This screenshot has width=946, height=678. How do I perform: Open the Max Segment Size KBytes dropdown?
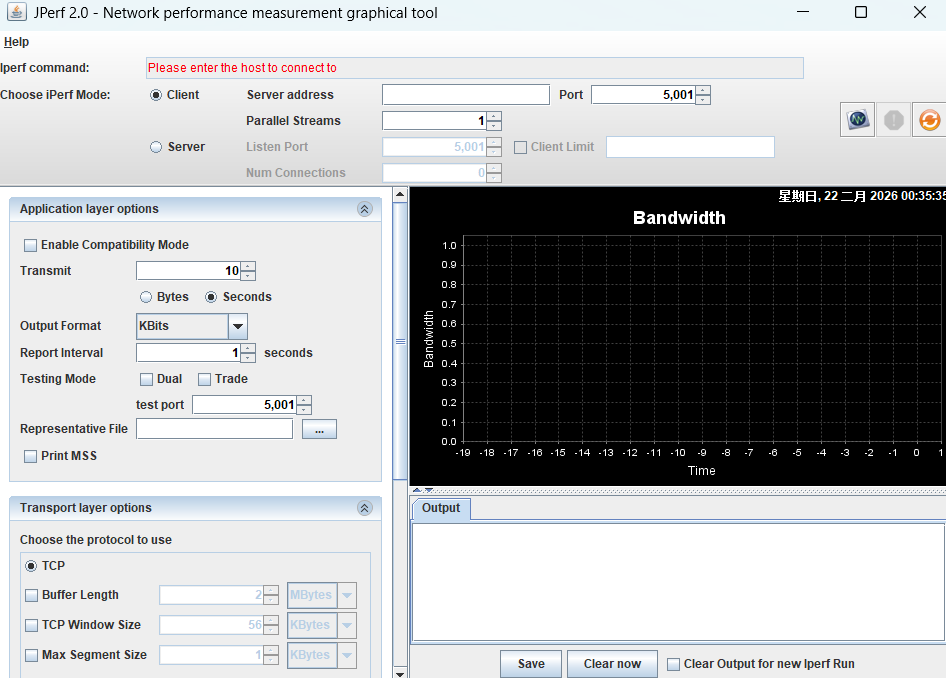[347, 655]
